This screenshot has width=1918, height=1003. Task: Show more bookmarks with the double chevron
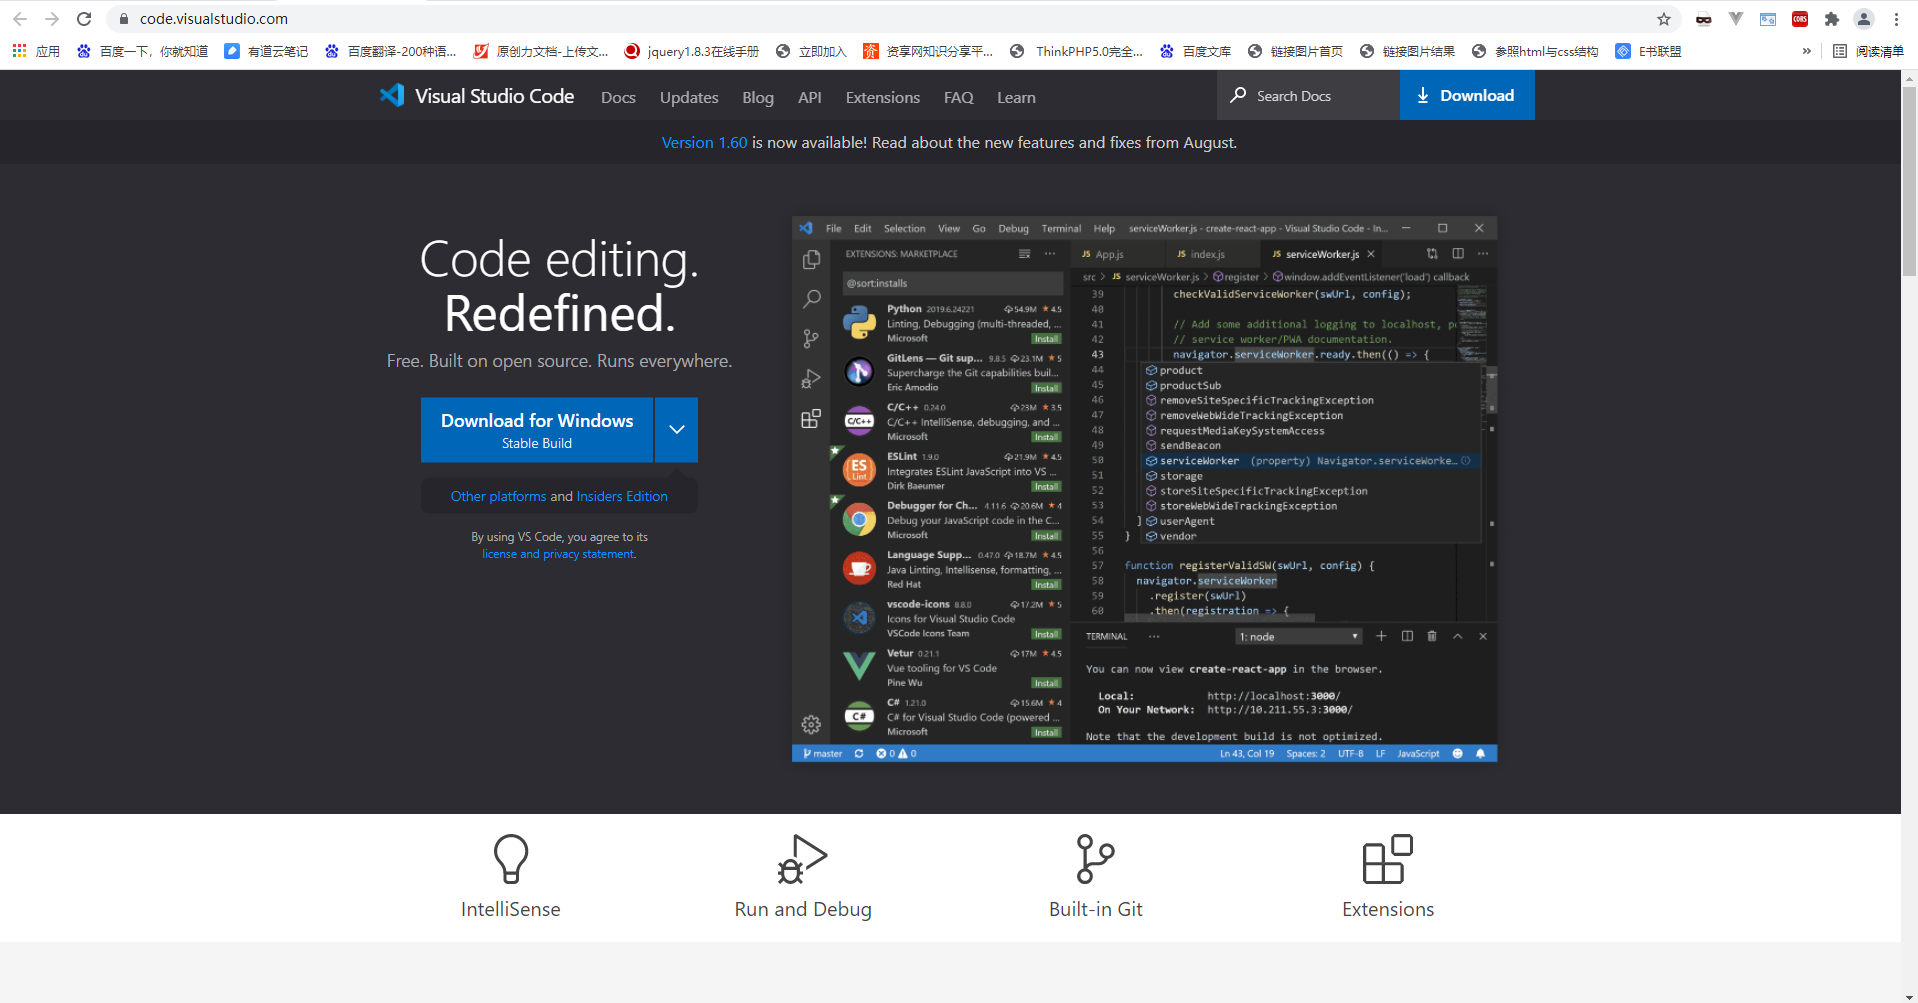1806,51
